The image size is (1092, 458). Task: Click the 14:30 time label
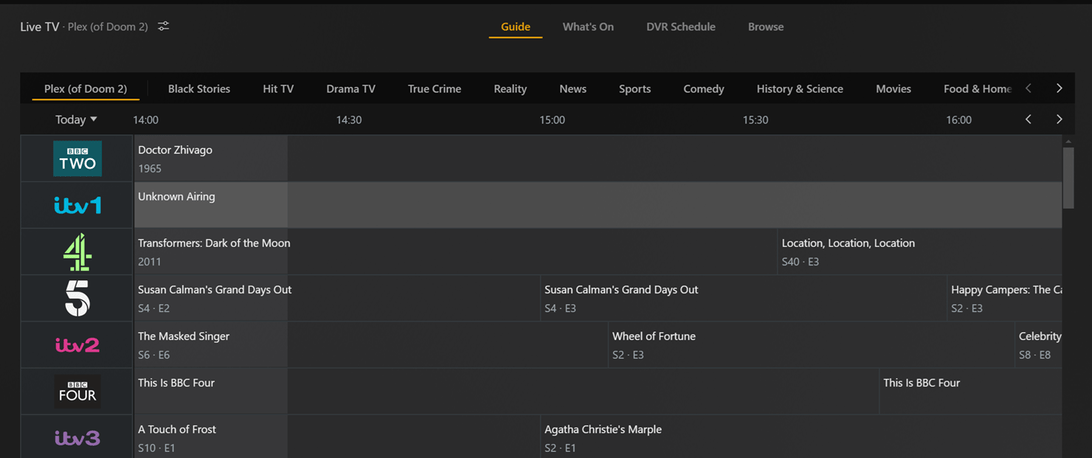tap(349, 120)
